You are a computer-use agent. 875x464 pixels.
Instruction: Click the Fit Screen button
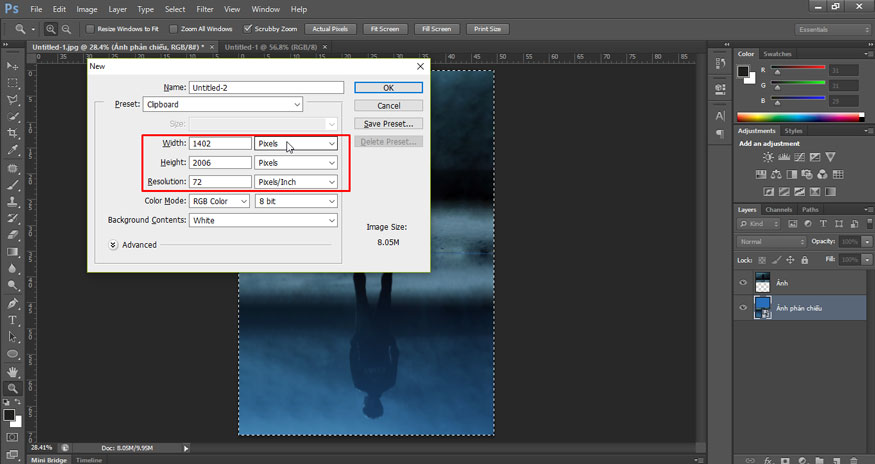click(385, 29)
